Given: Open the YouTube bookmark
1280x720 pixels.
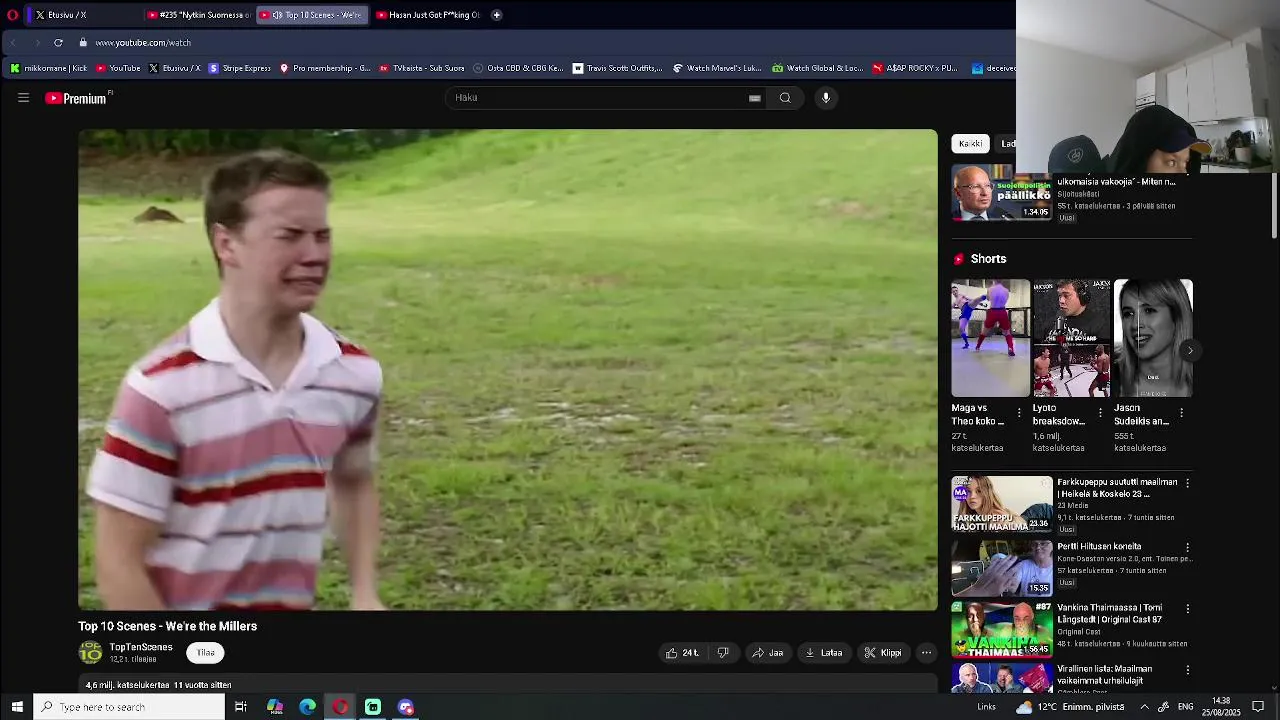Looking at the screenshot, I should pos(118,68).
